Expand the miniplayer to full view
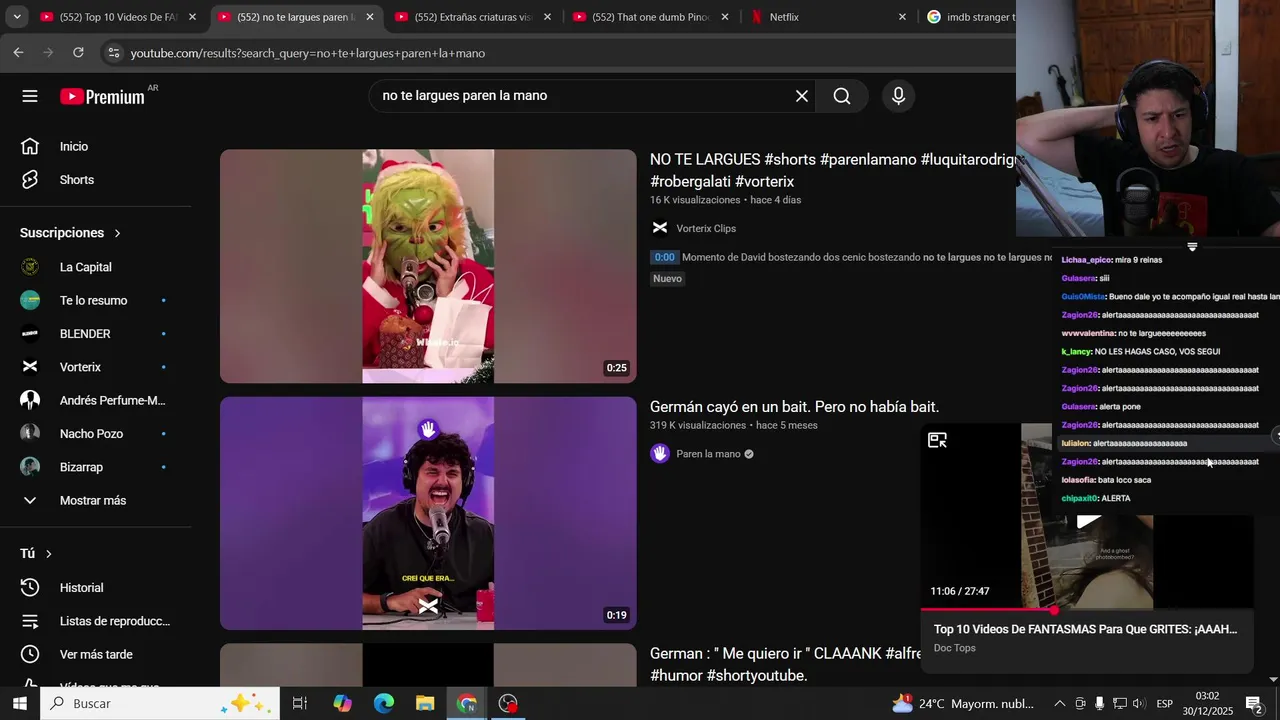 coord(937,440)
